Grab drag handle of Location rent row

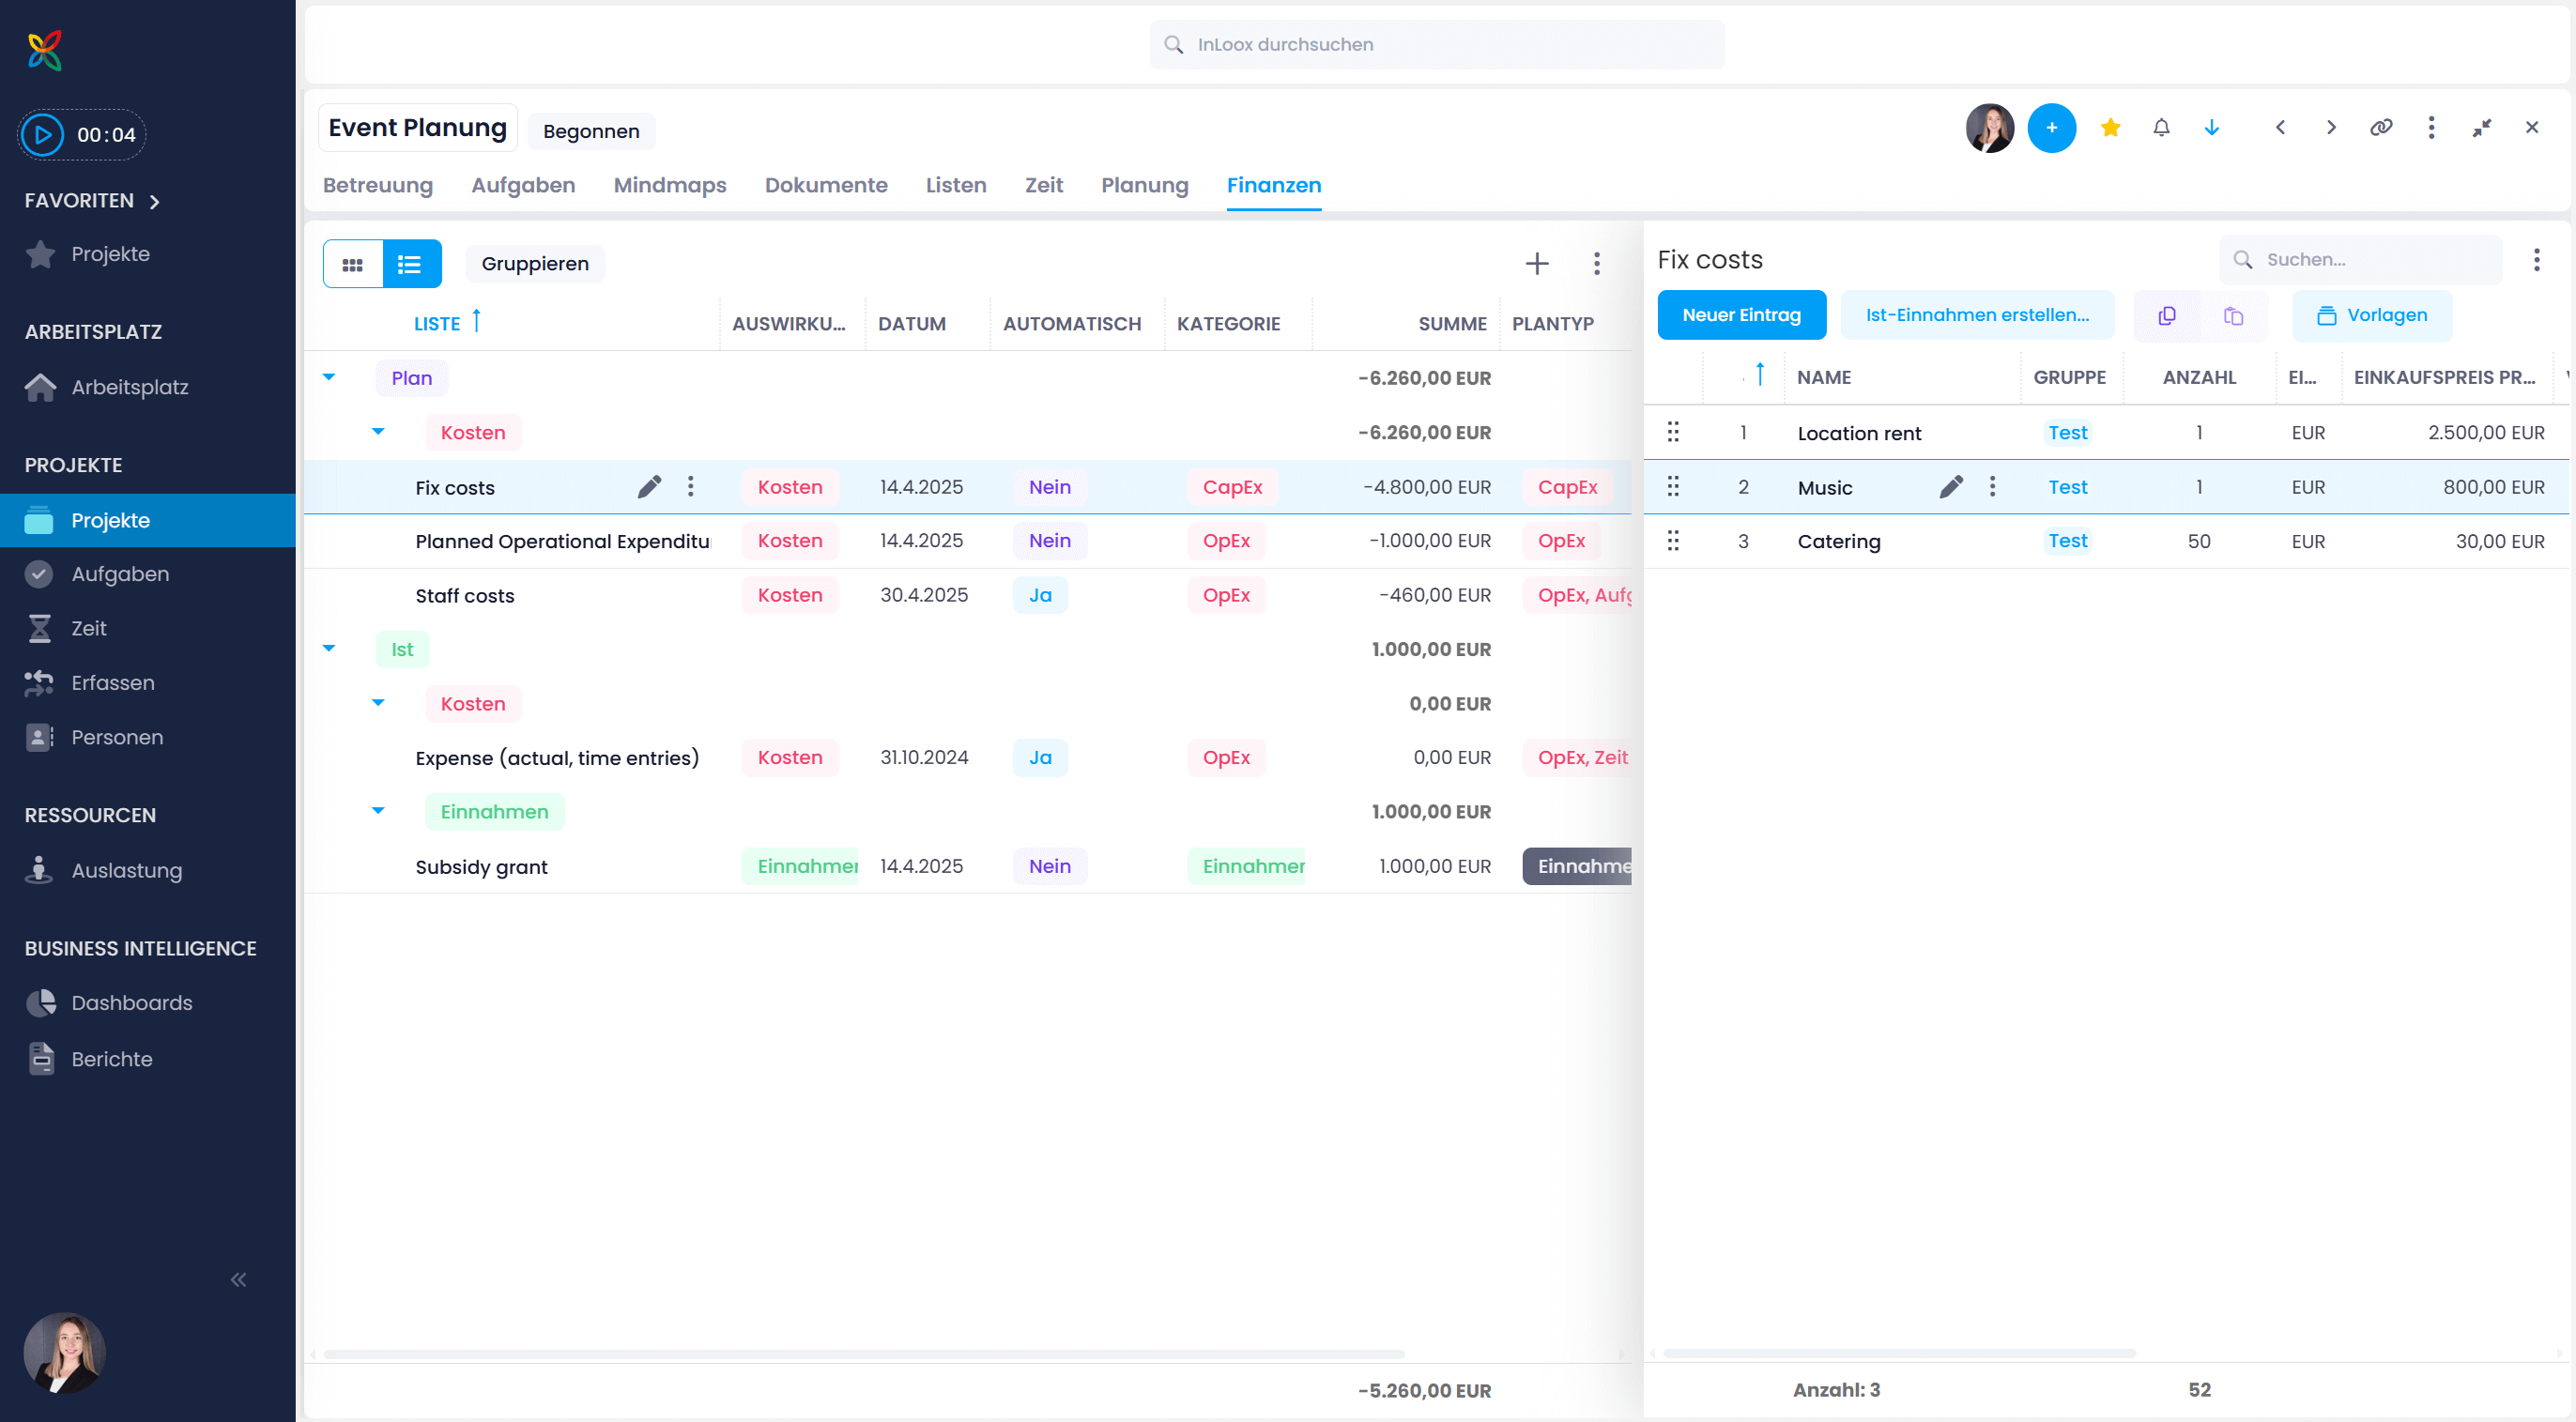tap(1672, 432)
